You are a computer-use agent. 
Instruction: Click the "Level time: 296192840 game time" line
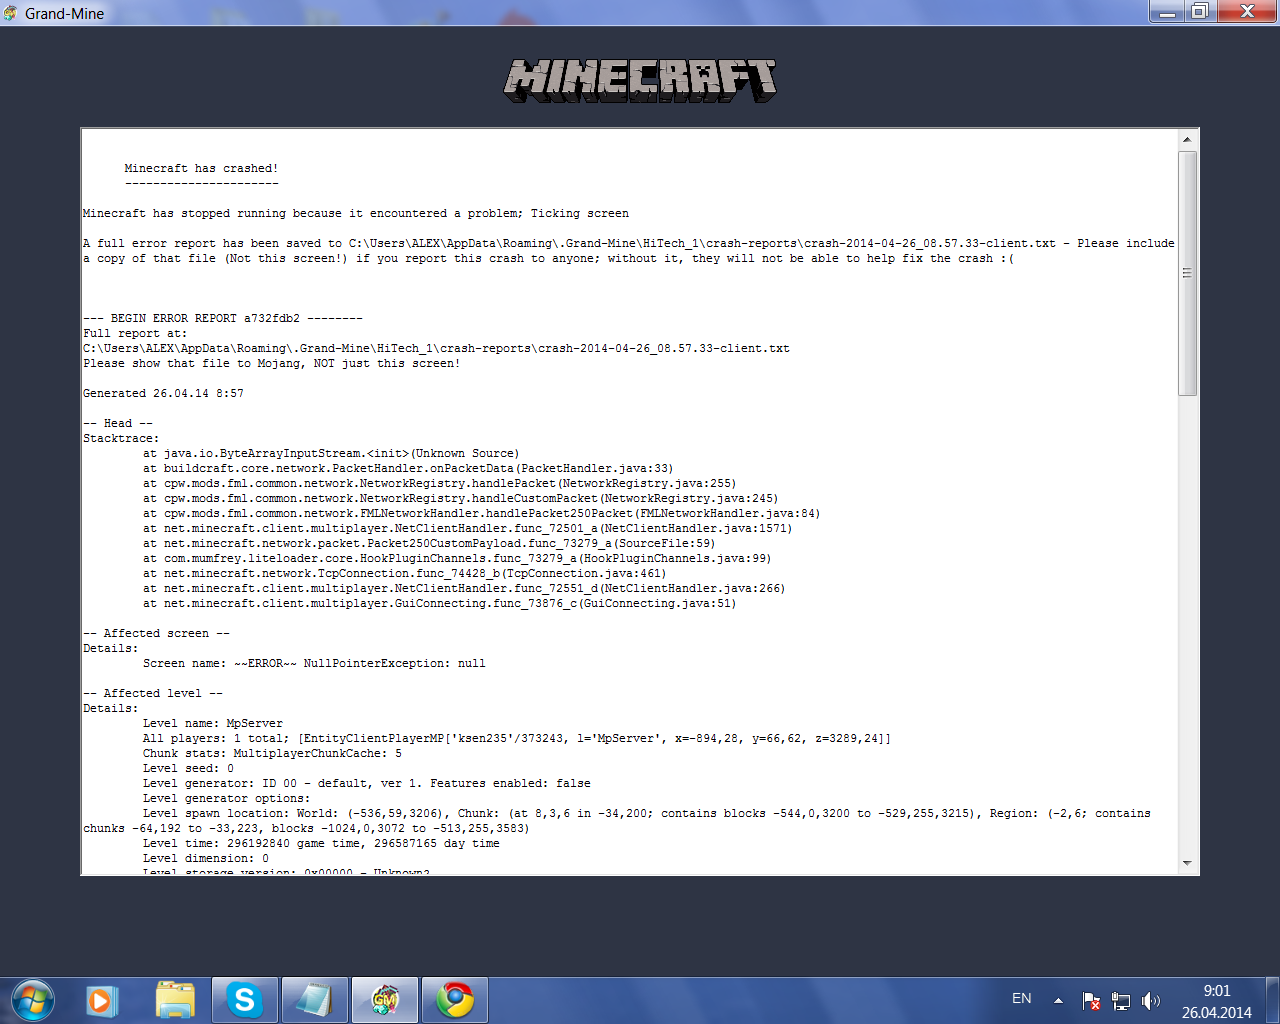point(321,843)
